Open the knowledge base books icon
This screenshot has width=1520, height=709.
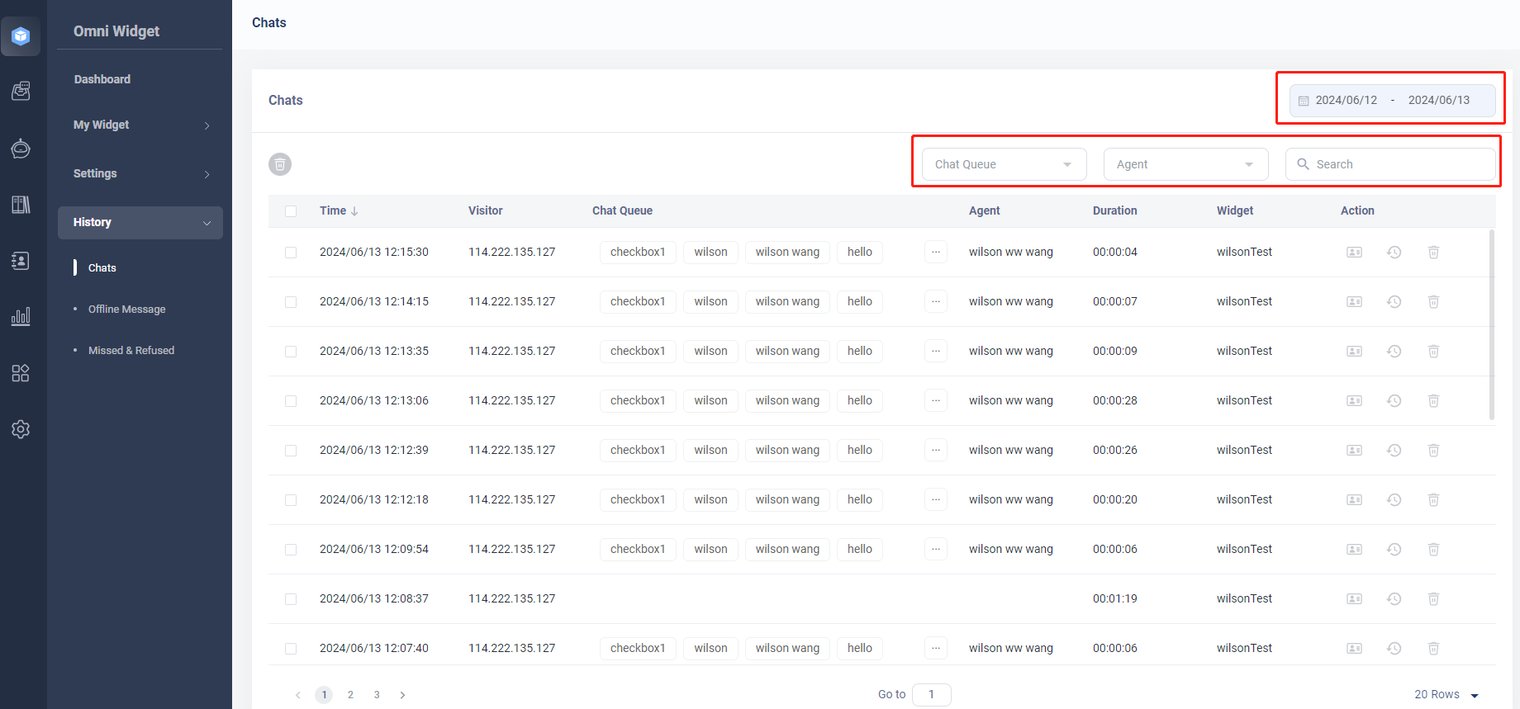point(20,204)
